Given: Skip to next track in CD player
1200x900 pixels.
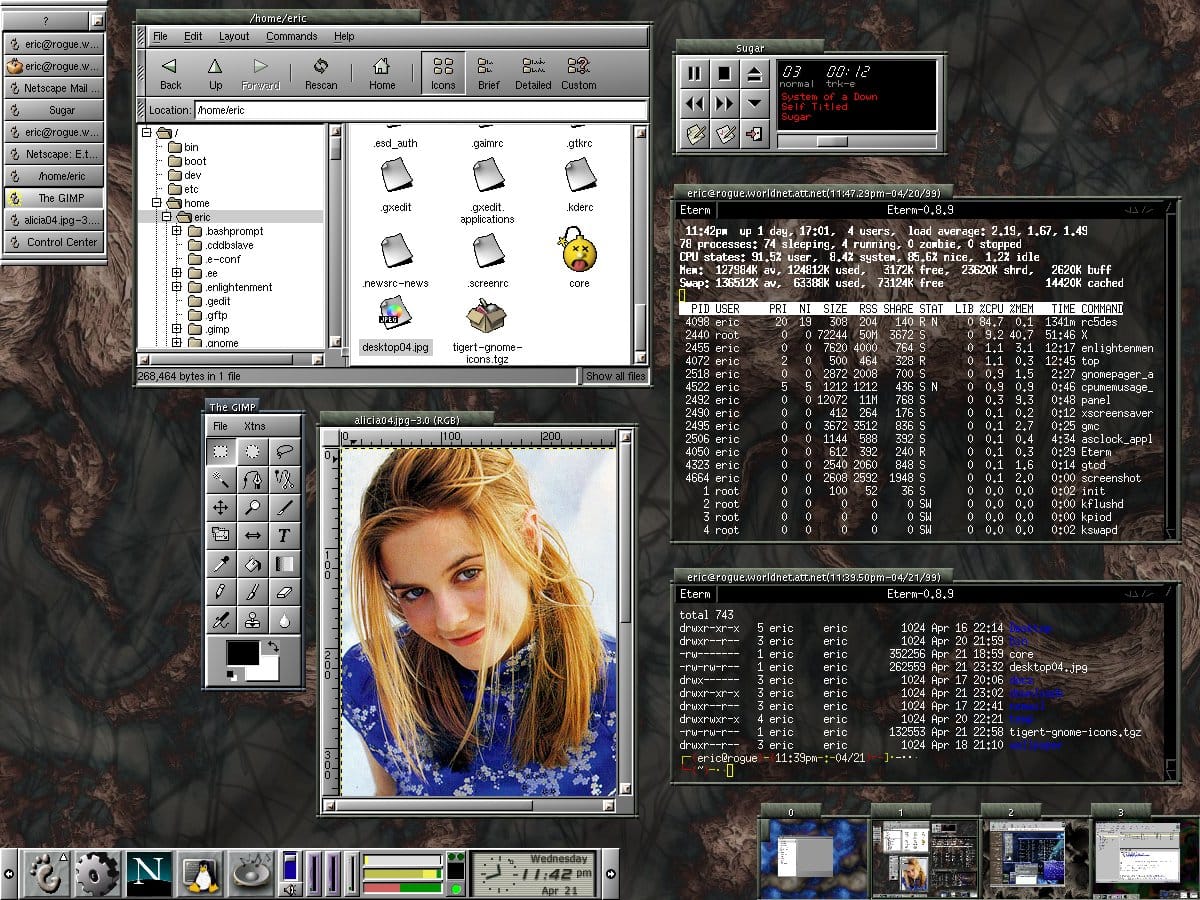Looking at the screenshot, I should click(x=723, y=103).
